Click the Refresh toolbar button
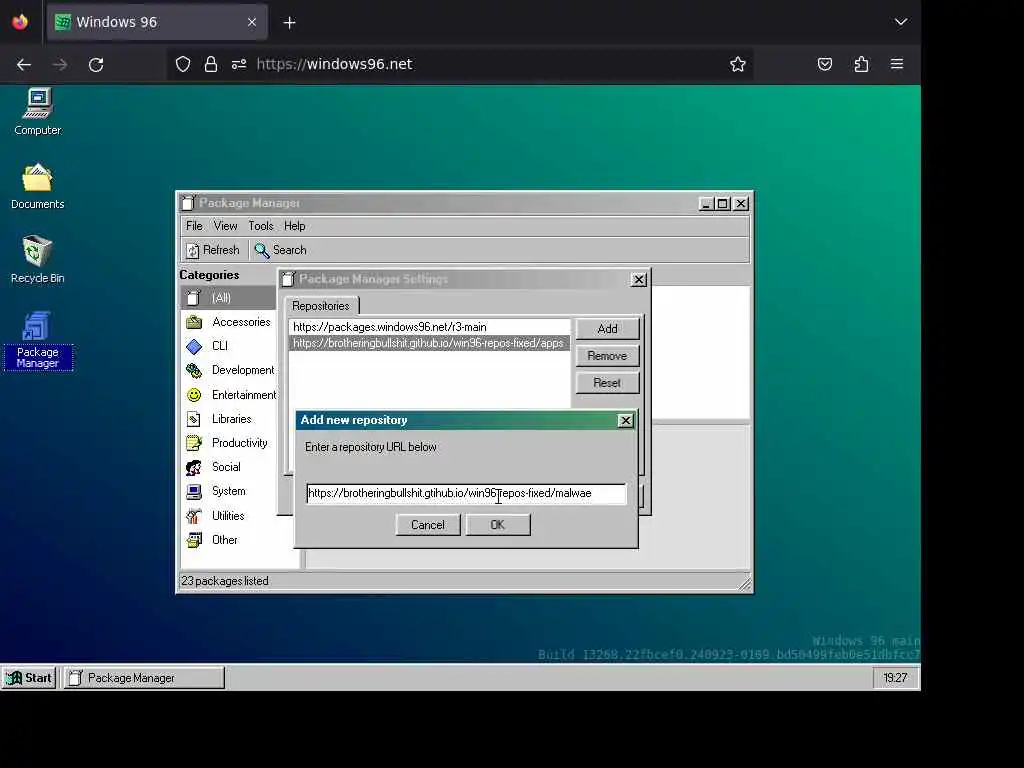The width and height of the screenshot is (1024, 768). 213,250
